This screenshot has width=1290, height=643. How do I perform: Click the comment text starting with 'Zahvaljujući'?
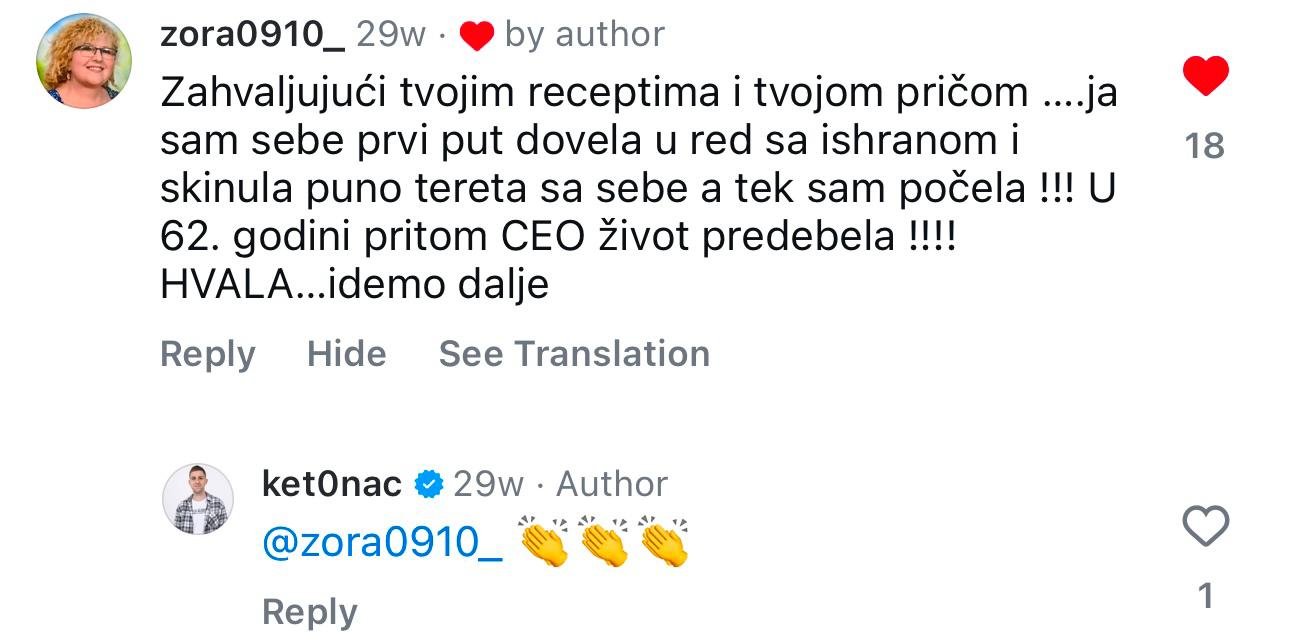click(639, 190)
